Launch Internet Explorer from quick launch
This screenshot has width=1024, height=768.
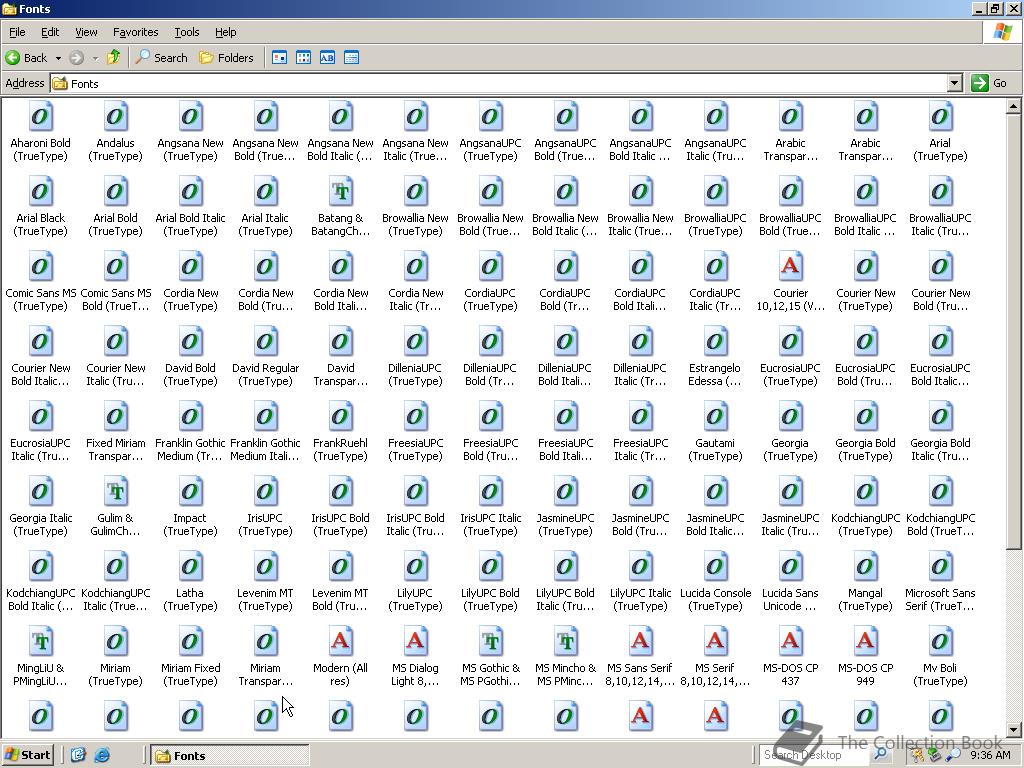102,756
